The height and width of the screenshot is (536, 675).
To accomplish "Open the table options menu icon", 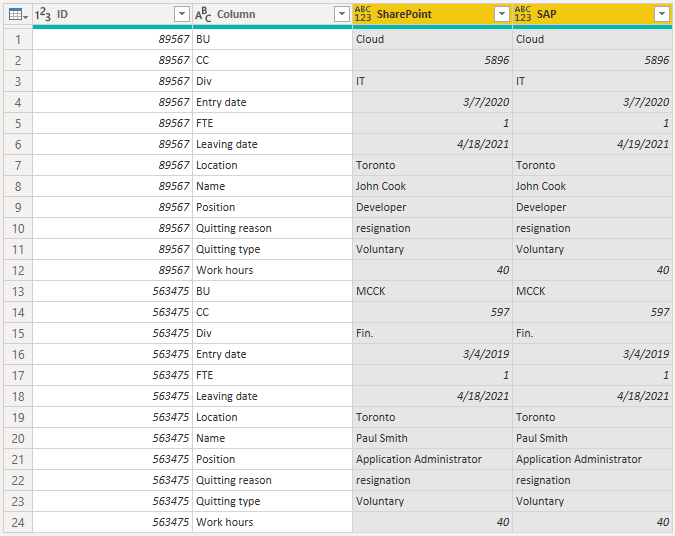I will [18, 15].
